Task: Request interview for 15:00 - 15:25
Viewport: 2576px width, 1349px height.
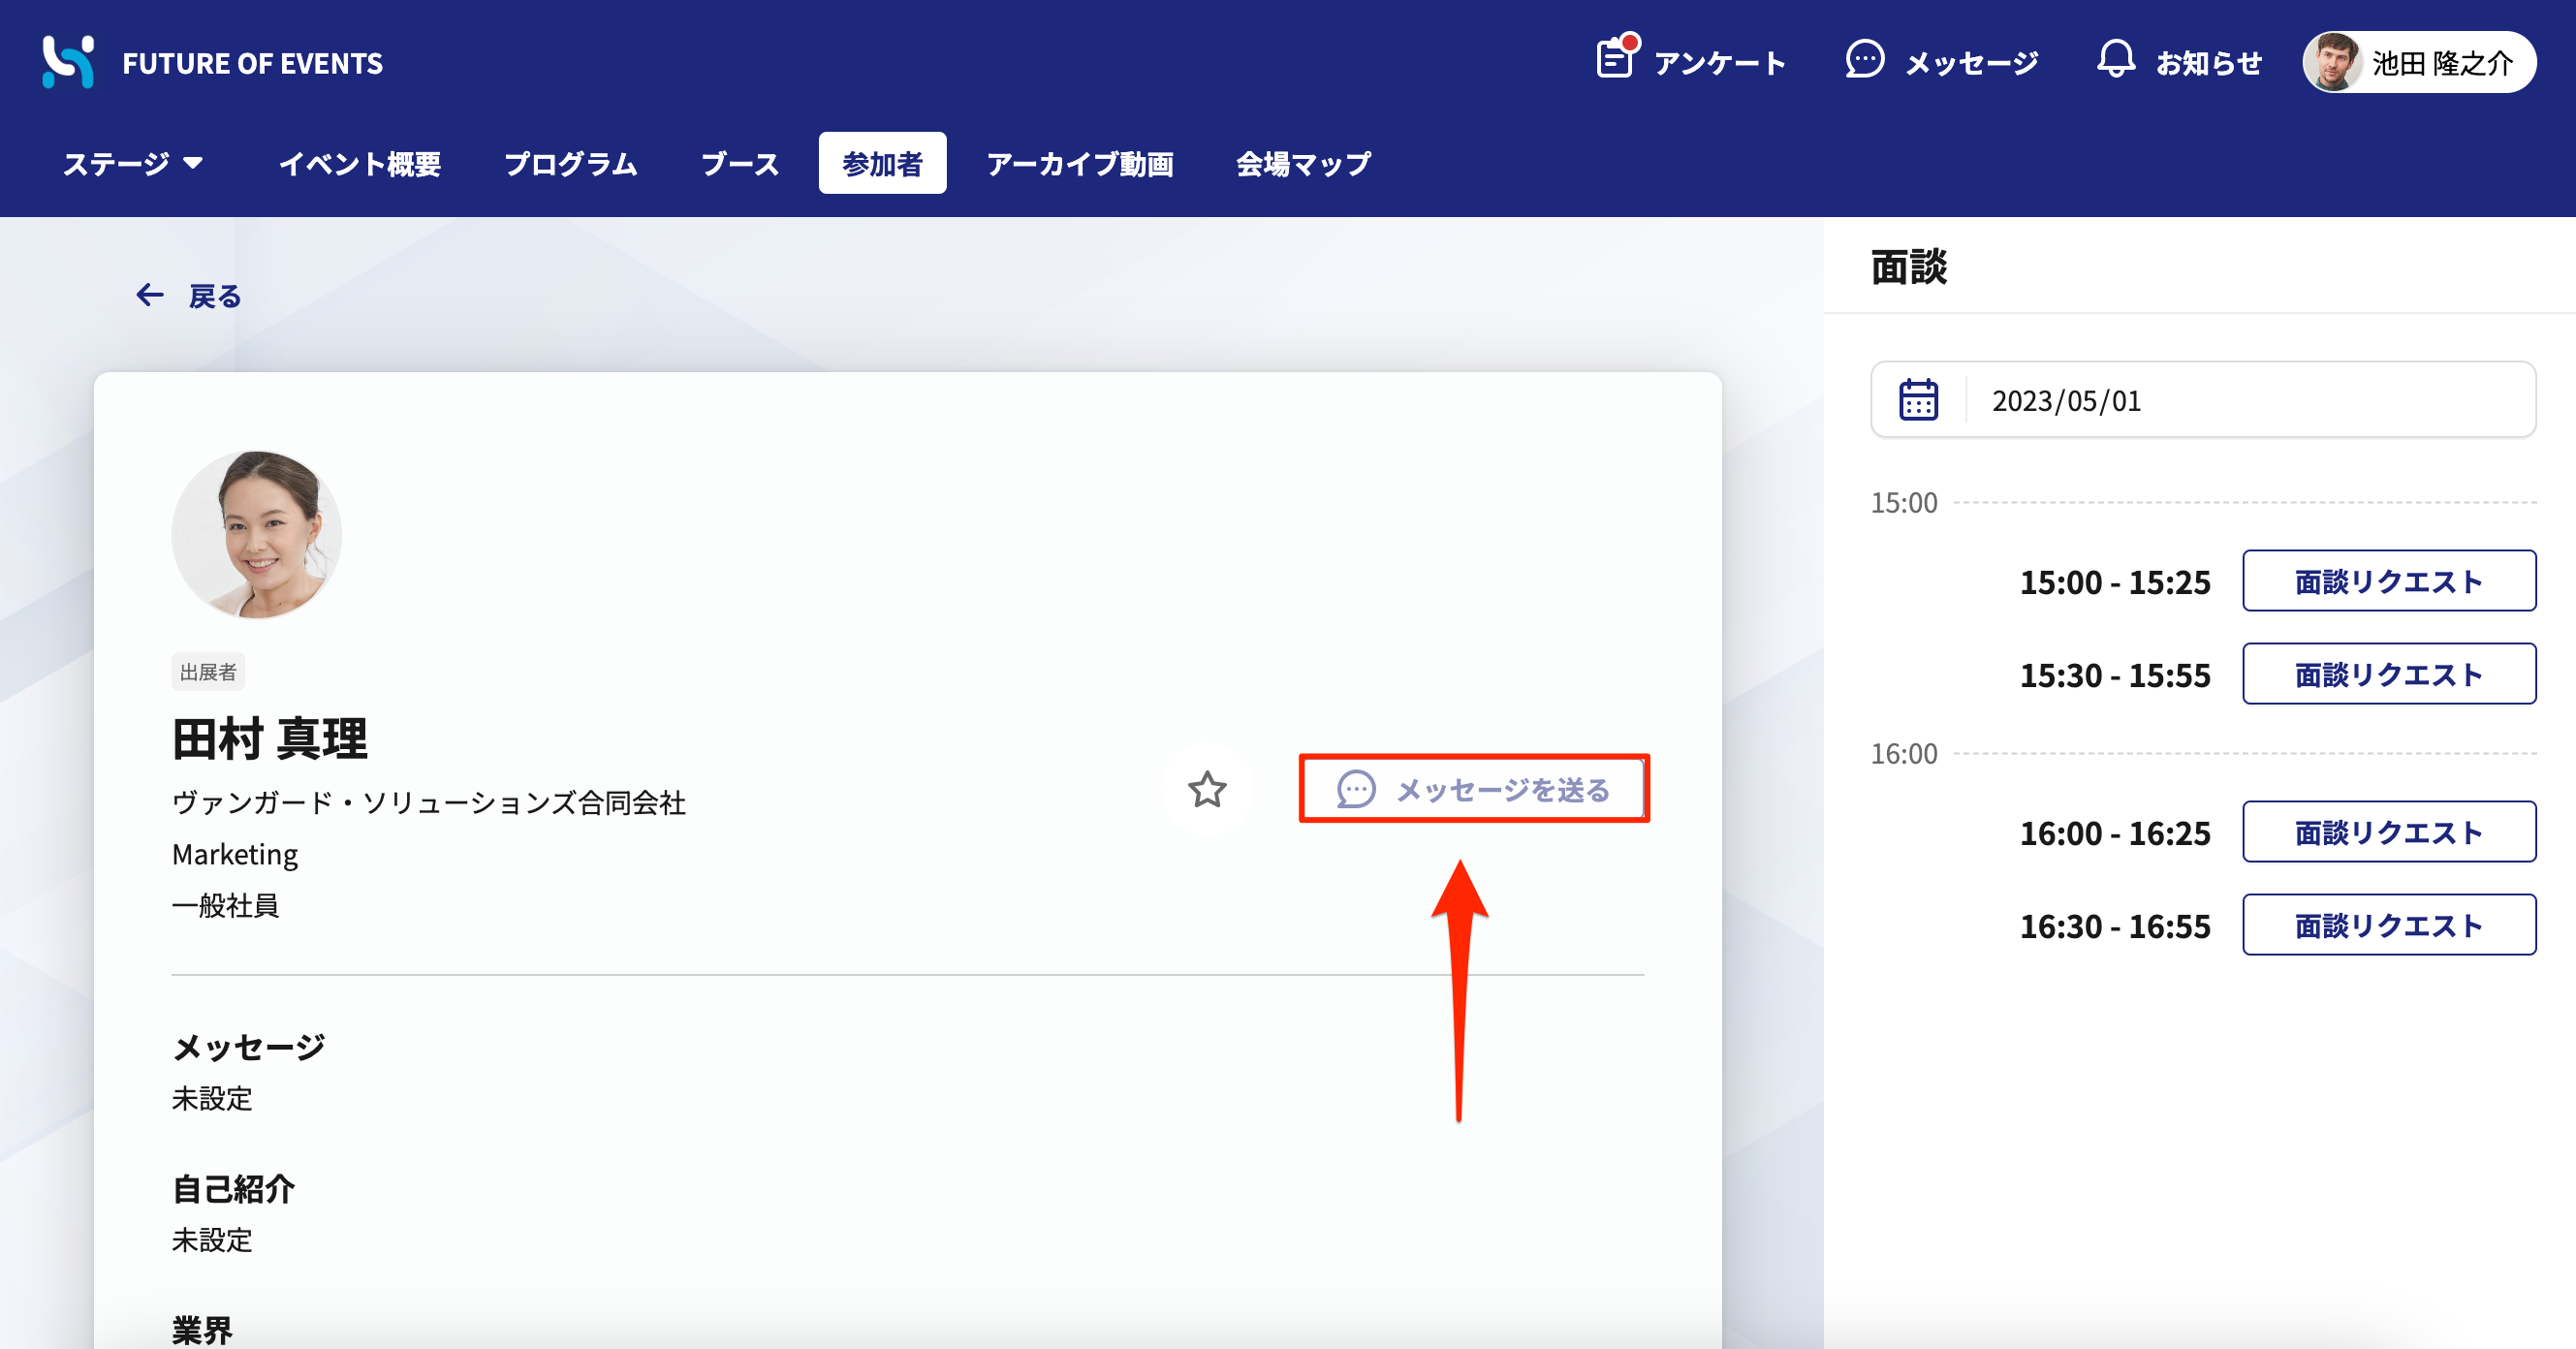Action: 2389,581
